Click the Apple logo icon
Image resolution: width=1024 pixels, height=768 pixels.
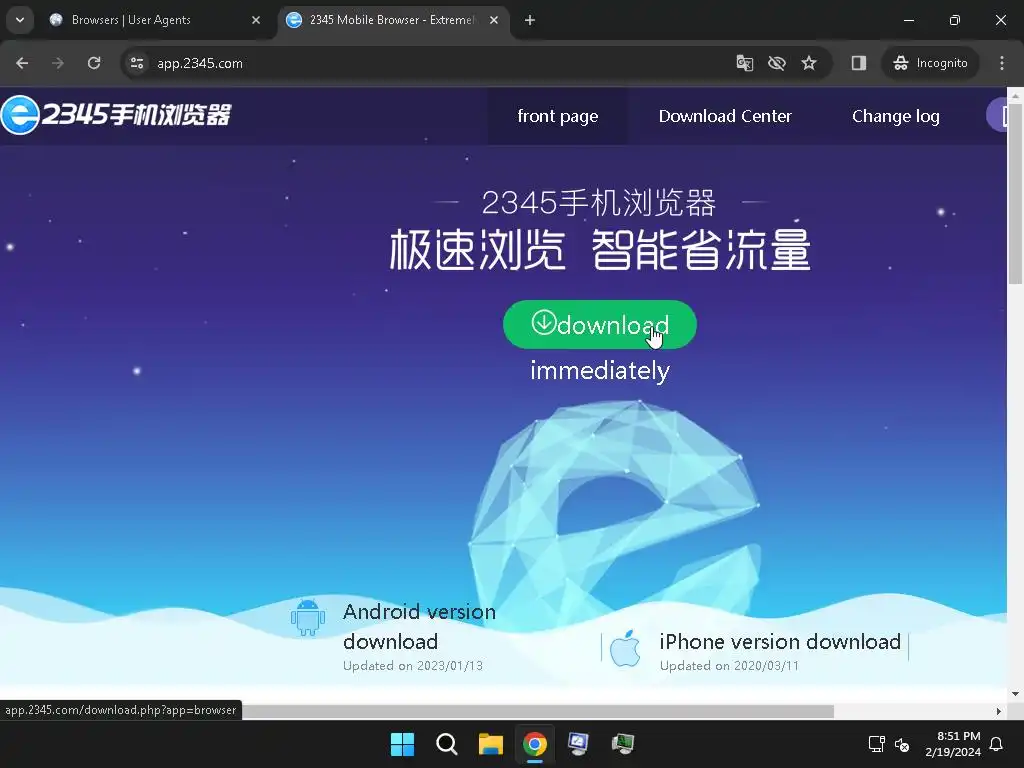pos(625,648)
